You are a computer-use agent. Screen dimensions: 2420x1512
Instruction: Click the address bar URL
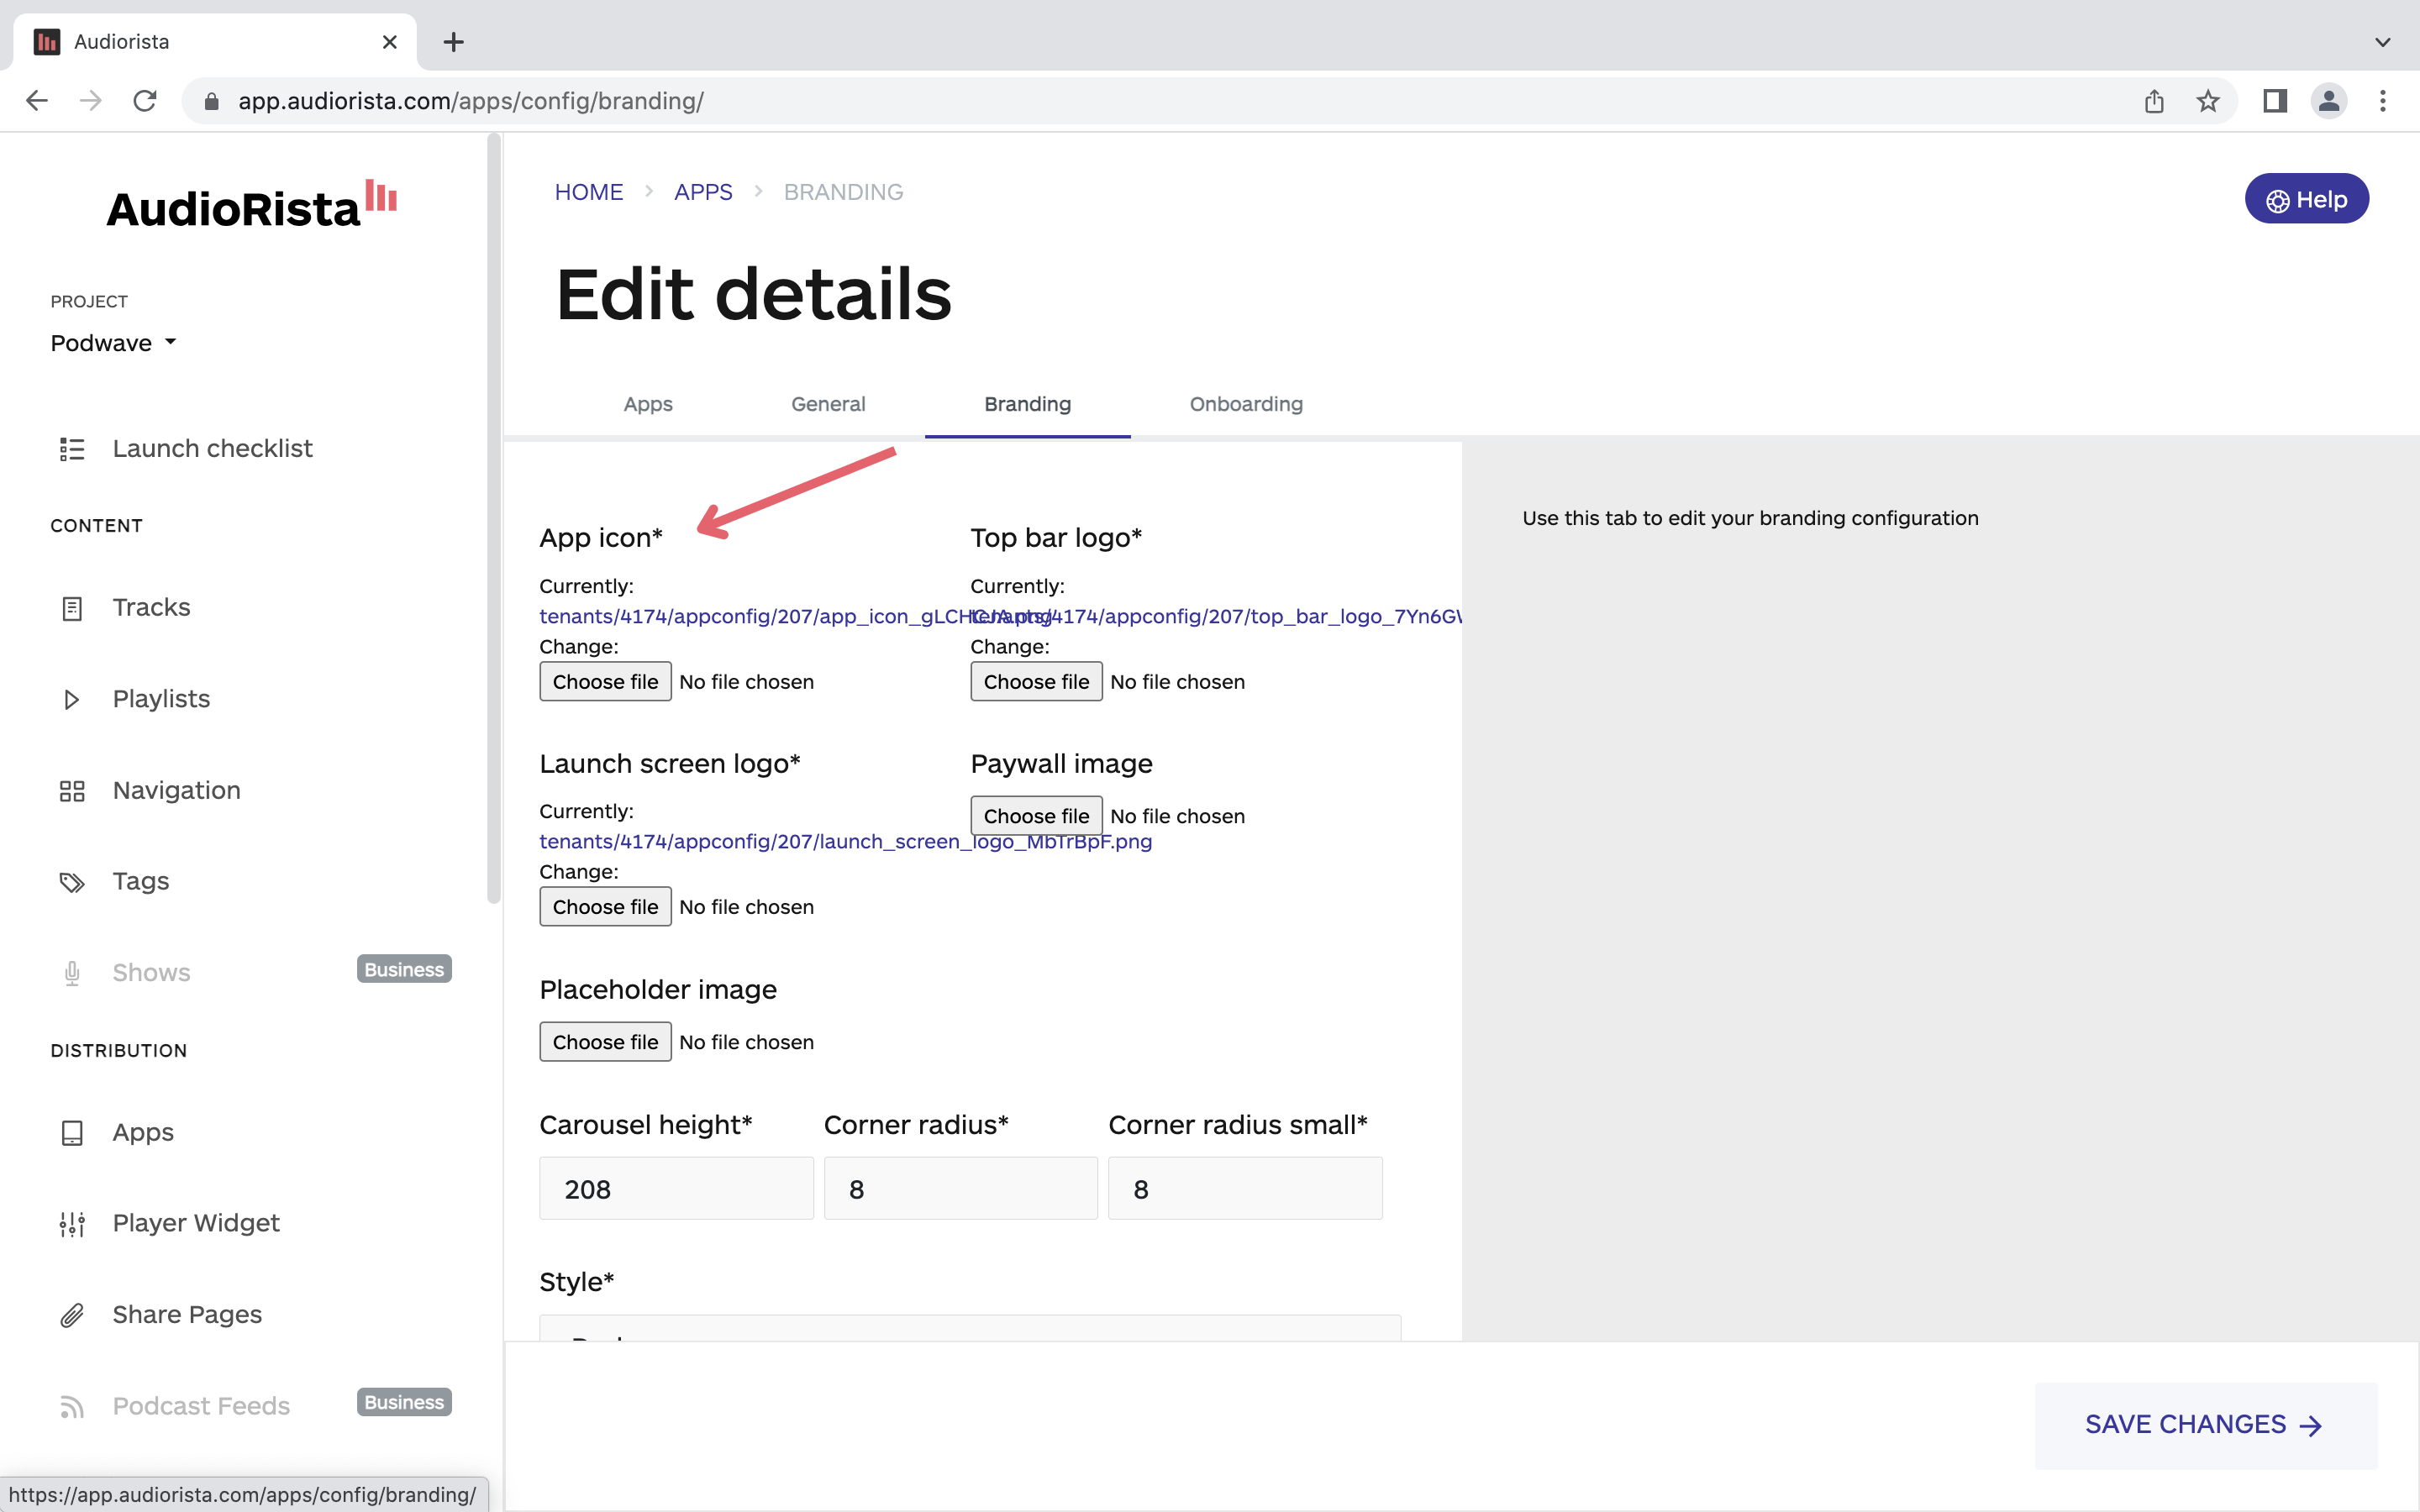pyautogui.click(x=470, y=101)
